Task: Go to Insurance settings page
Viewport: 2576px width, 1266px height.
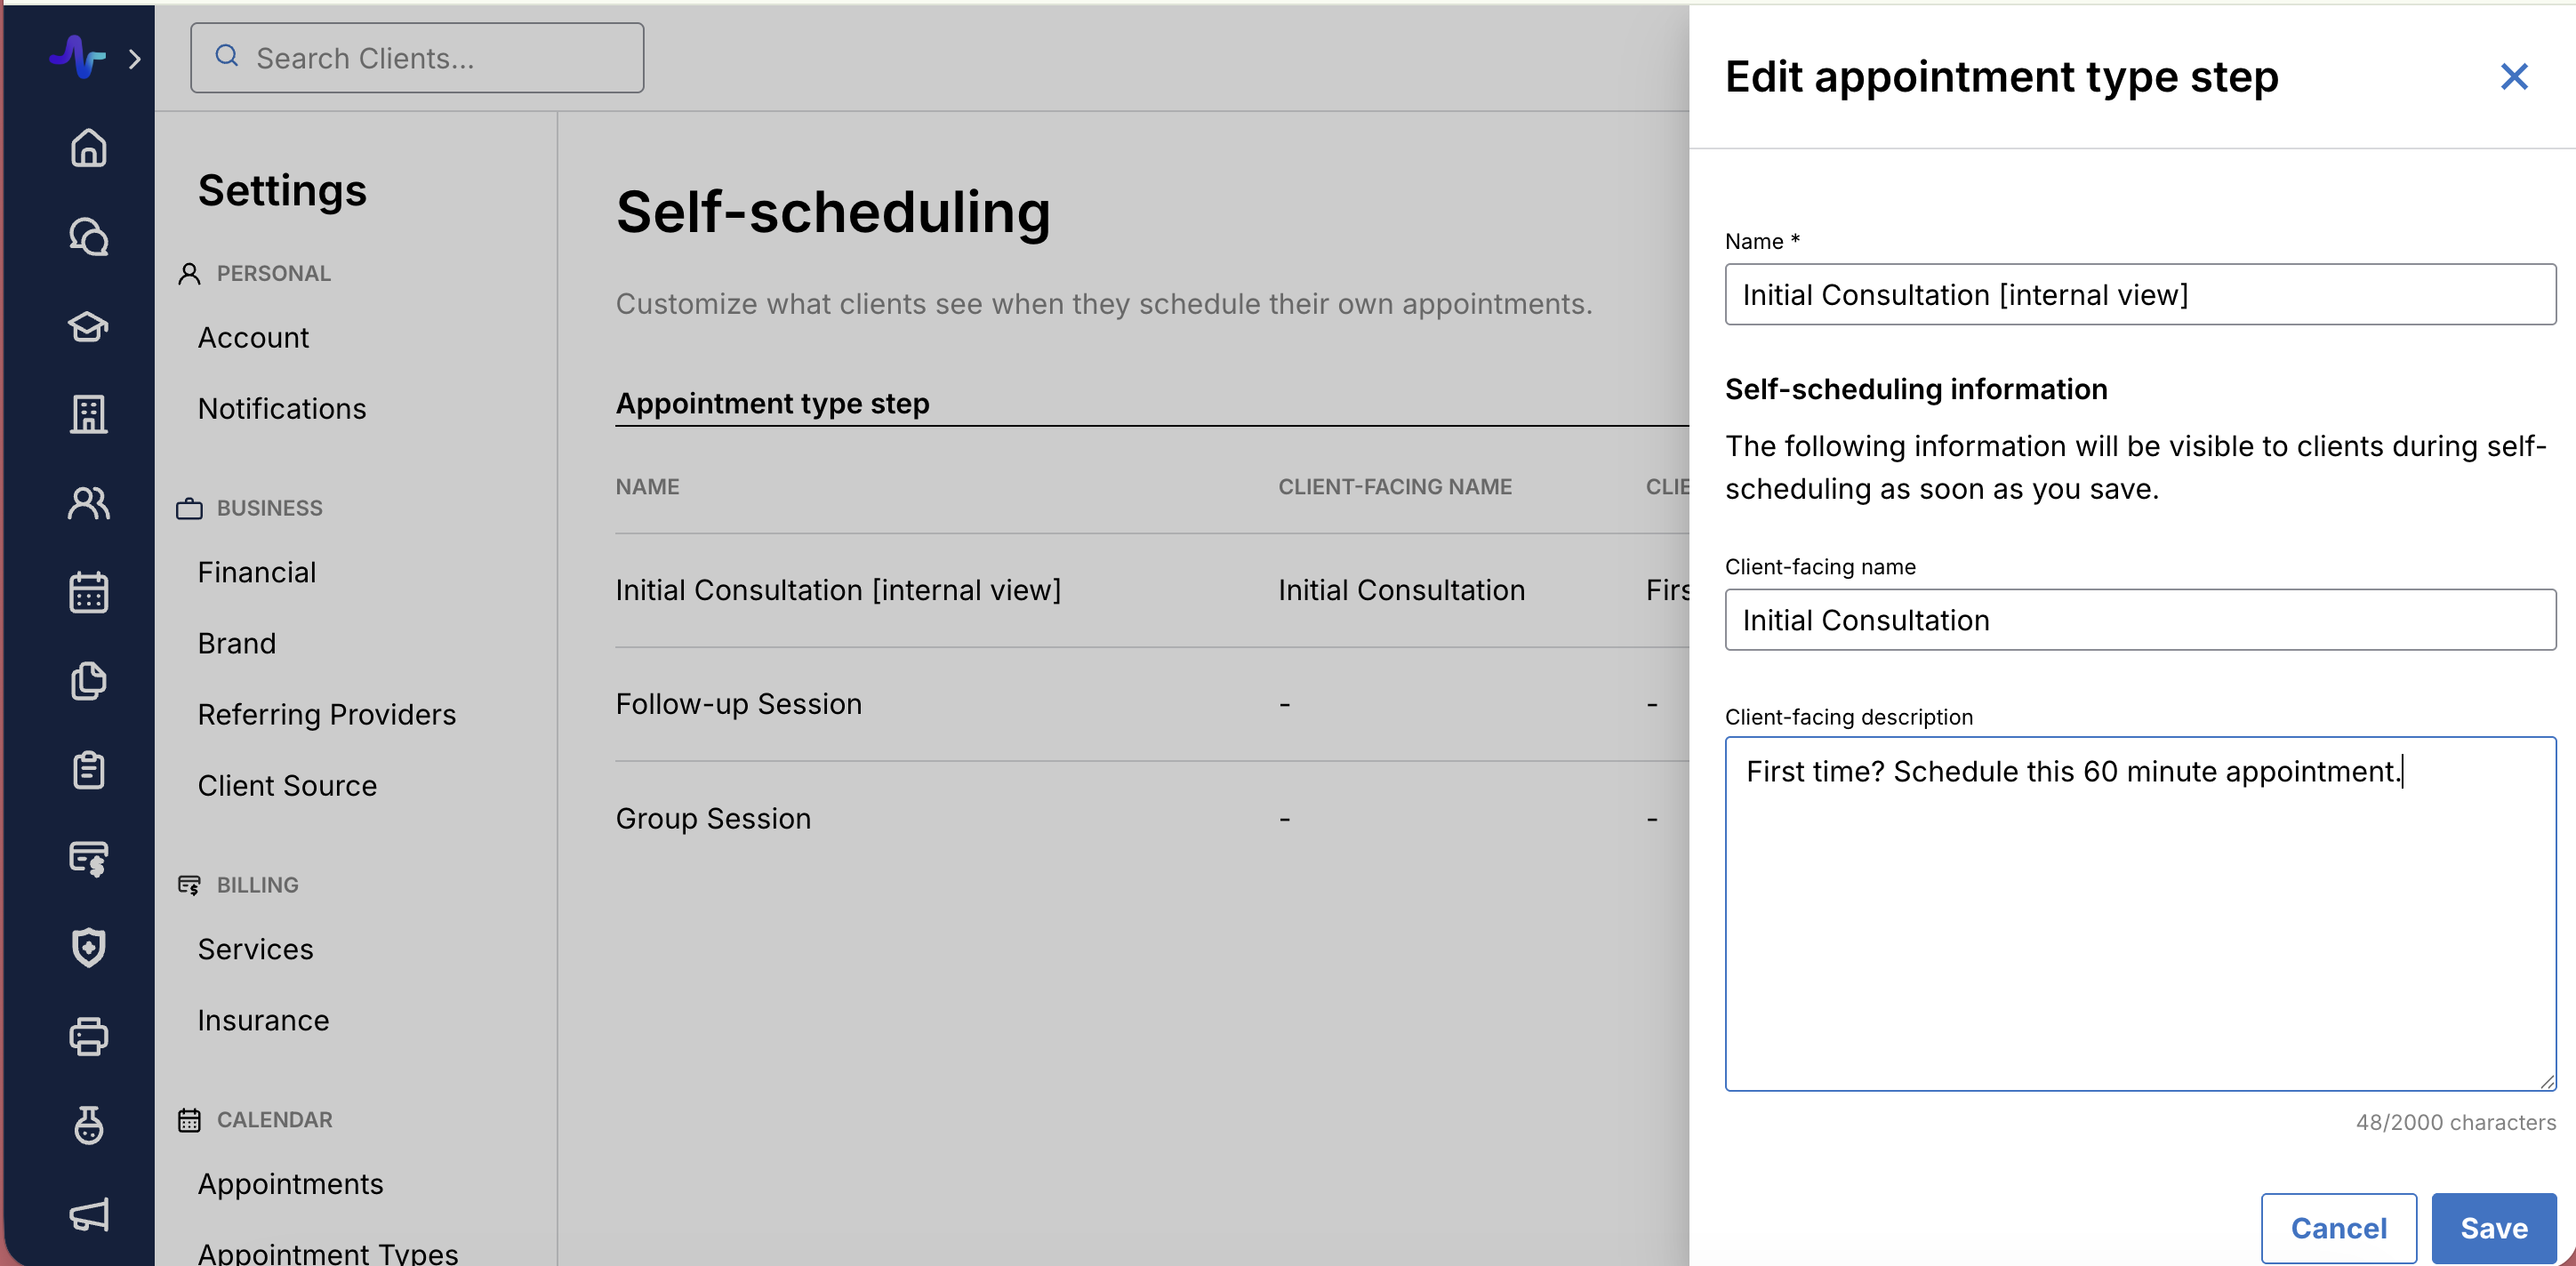Action: (263, 1020)
